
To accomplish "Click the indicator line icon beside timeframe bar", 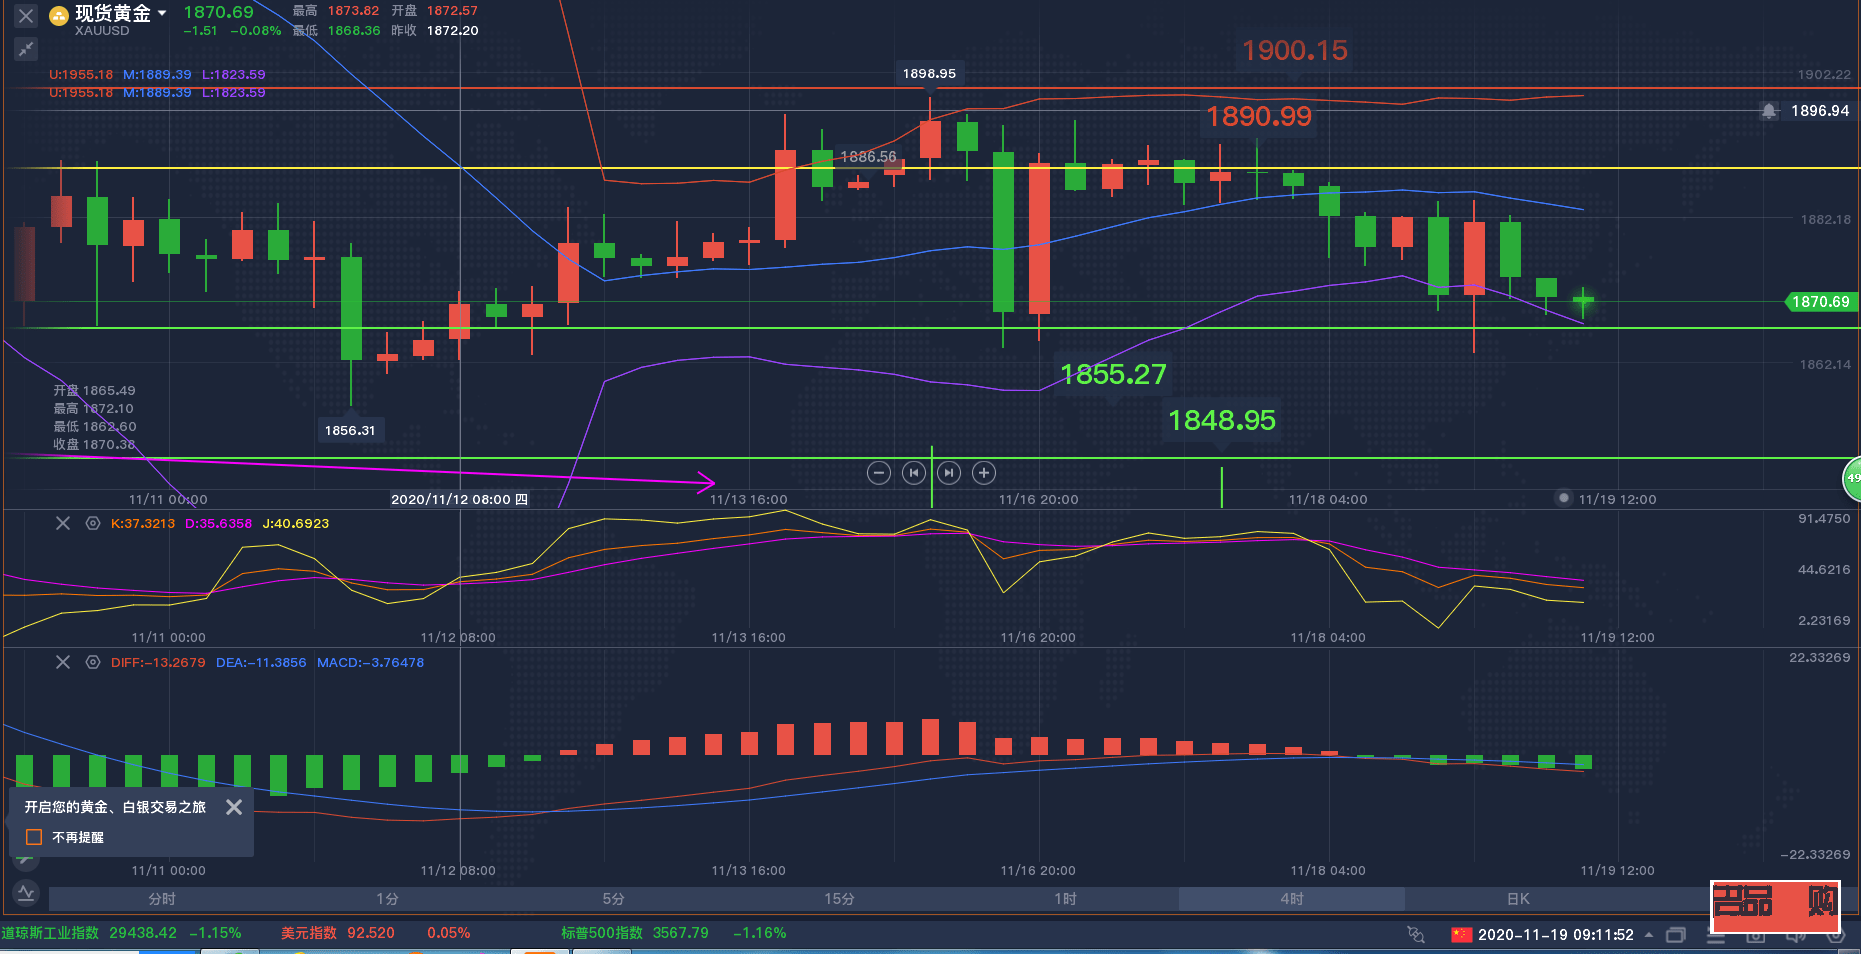I will coord(26,893).
